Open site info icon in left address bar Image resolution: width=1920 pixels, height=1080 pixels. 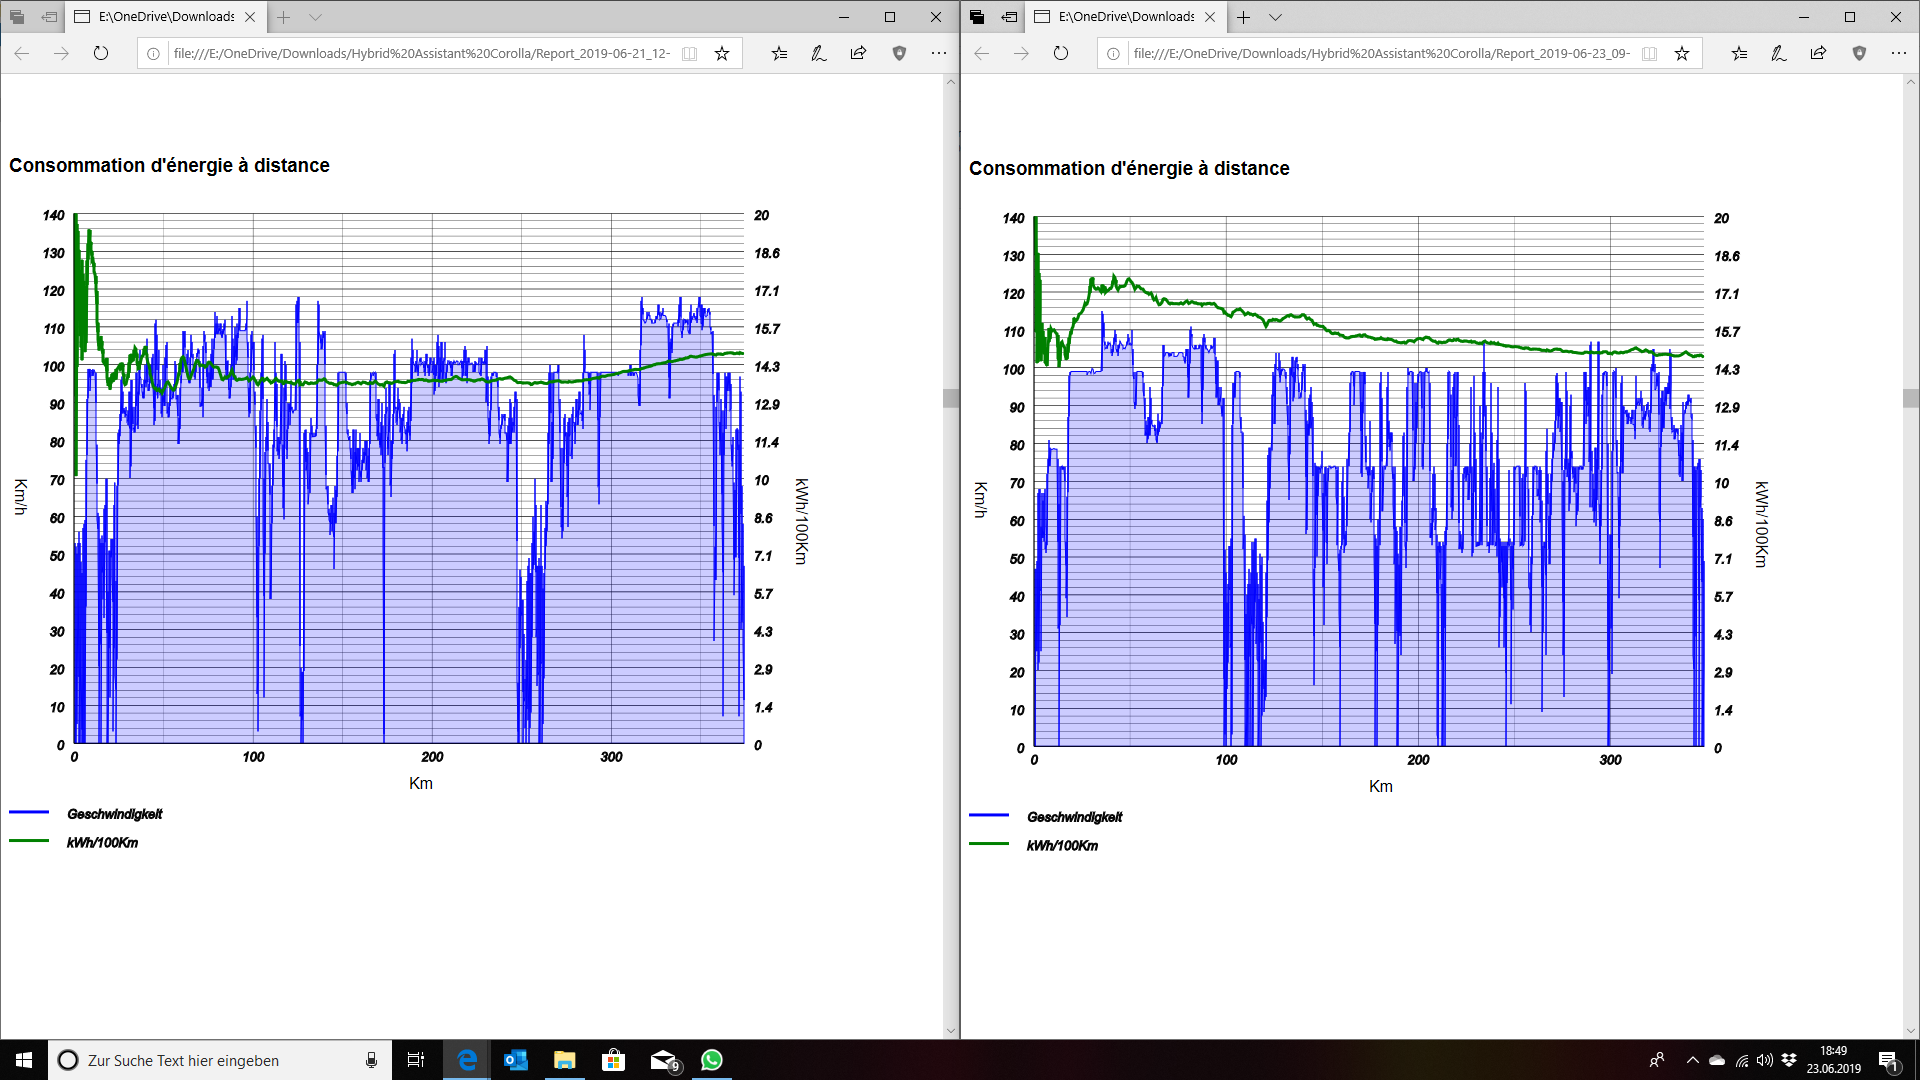[x=153, y=54]
